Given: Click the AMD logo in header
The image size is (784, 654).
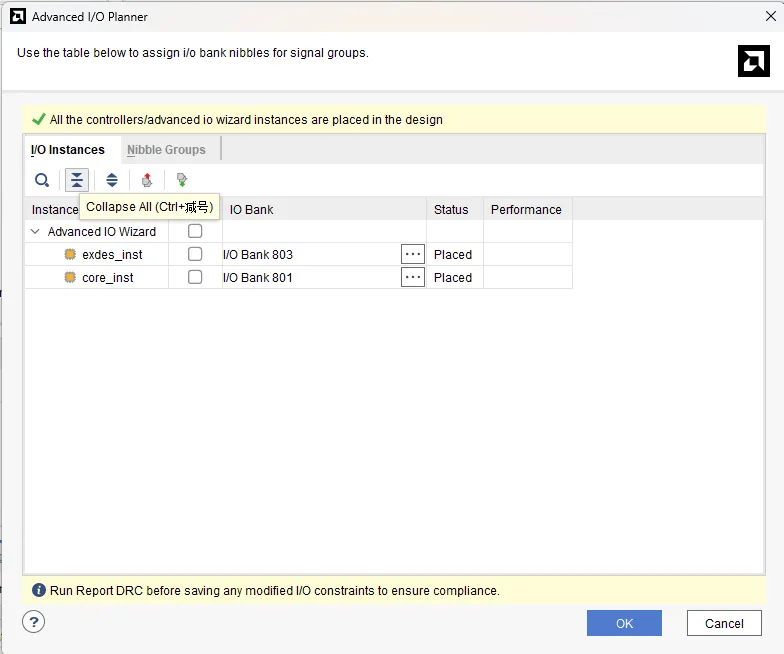Looking at the screenshot, I should (x=753, y=61).
